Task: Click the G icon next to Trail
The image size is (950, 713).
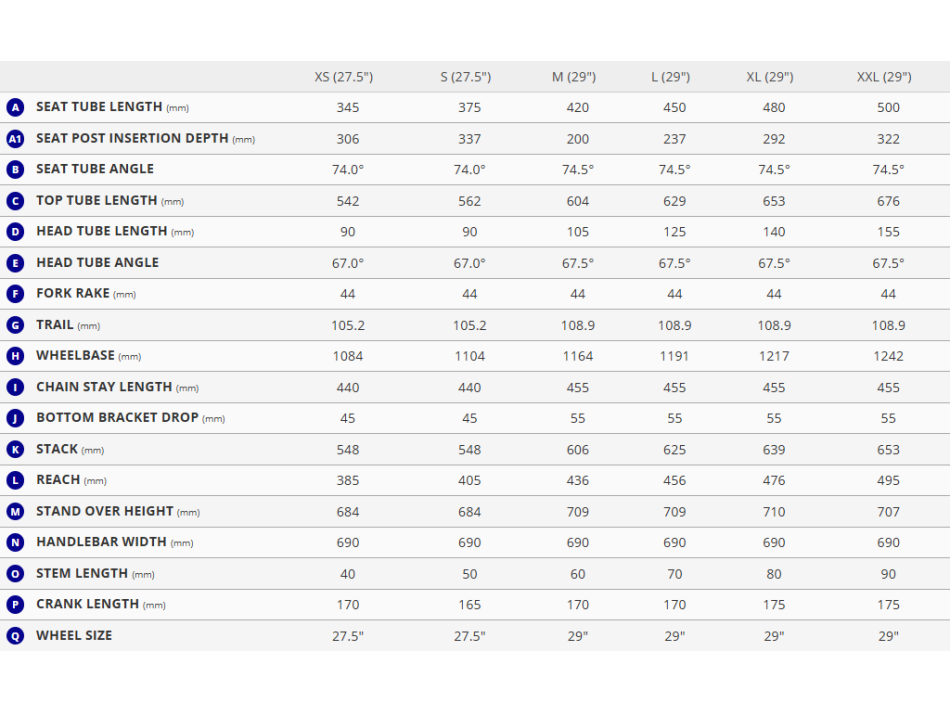Action: [x=15, y=325]
